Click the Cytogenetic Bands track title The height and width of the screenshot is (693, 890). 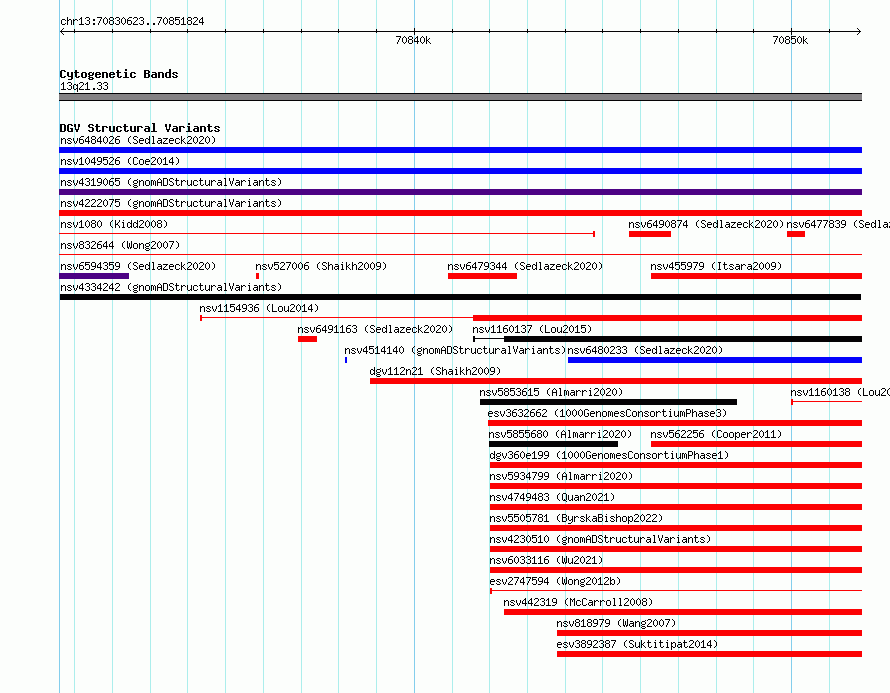119,74
